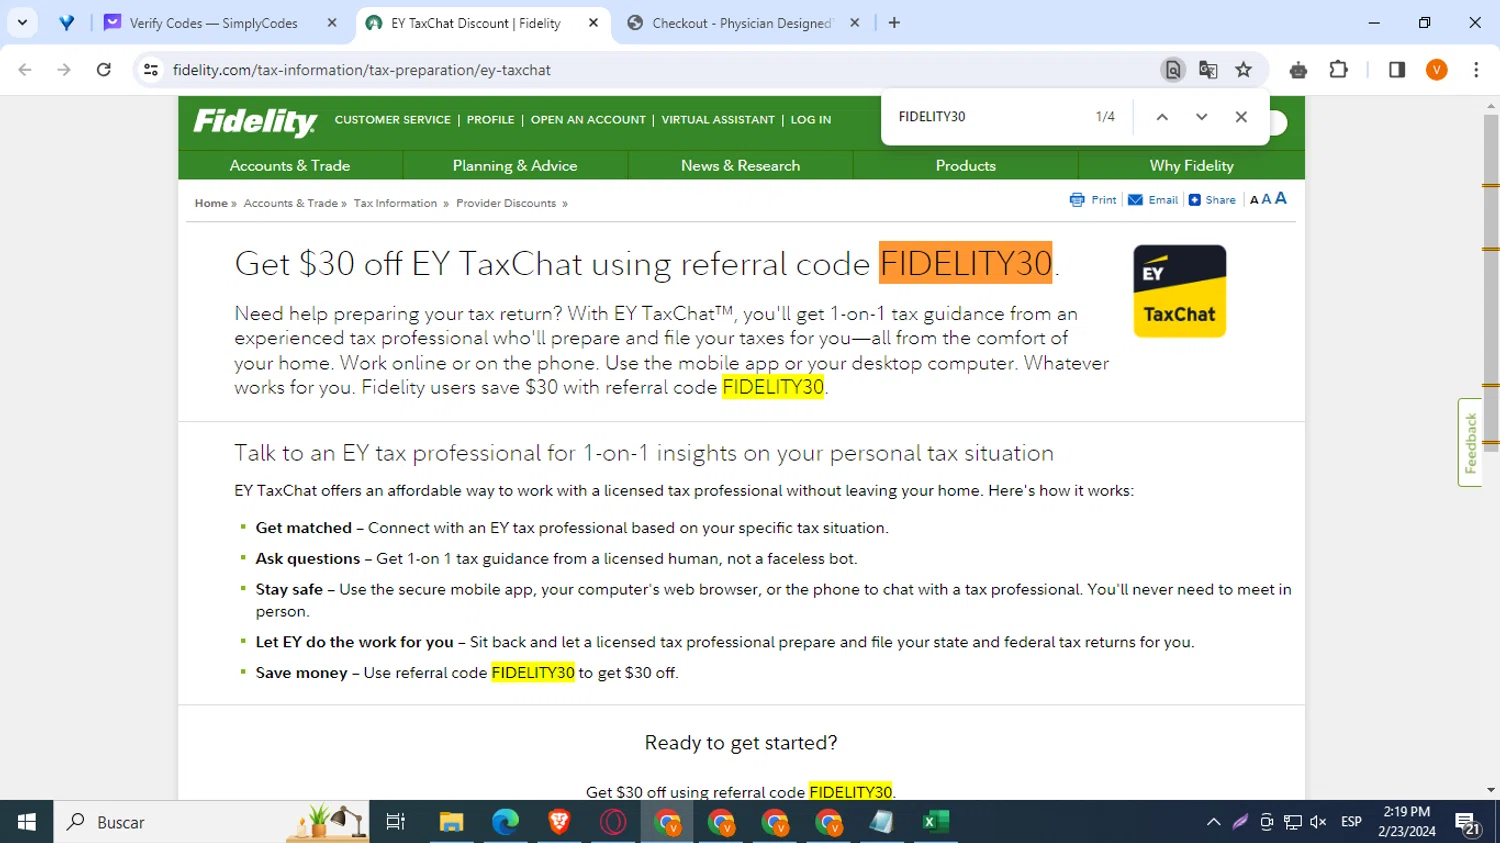Switch to Verify Codes — SimplyCodes tab
Screen dimensions: 1500x843
(213, 23)
